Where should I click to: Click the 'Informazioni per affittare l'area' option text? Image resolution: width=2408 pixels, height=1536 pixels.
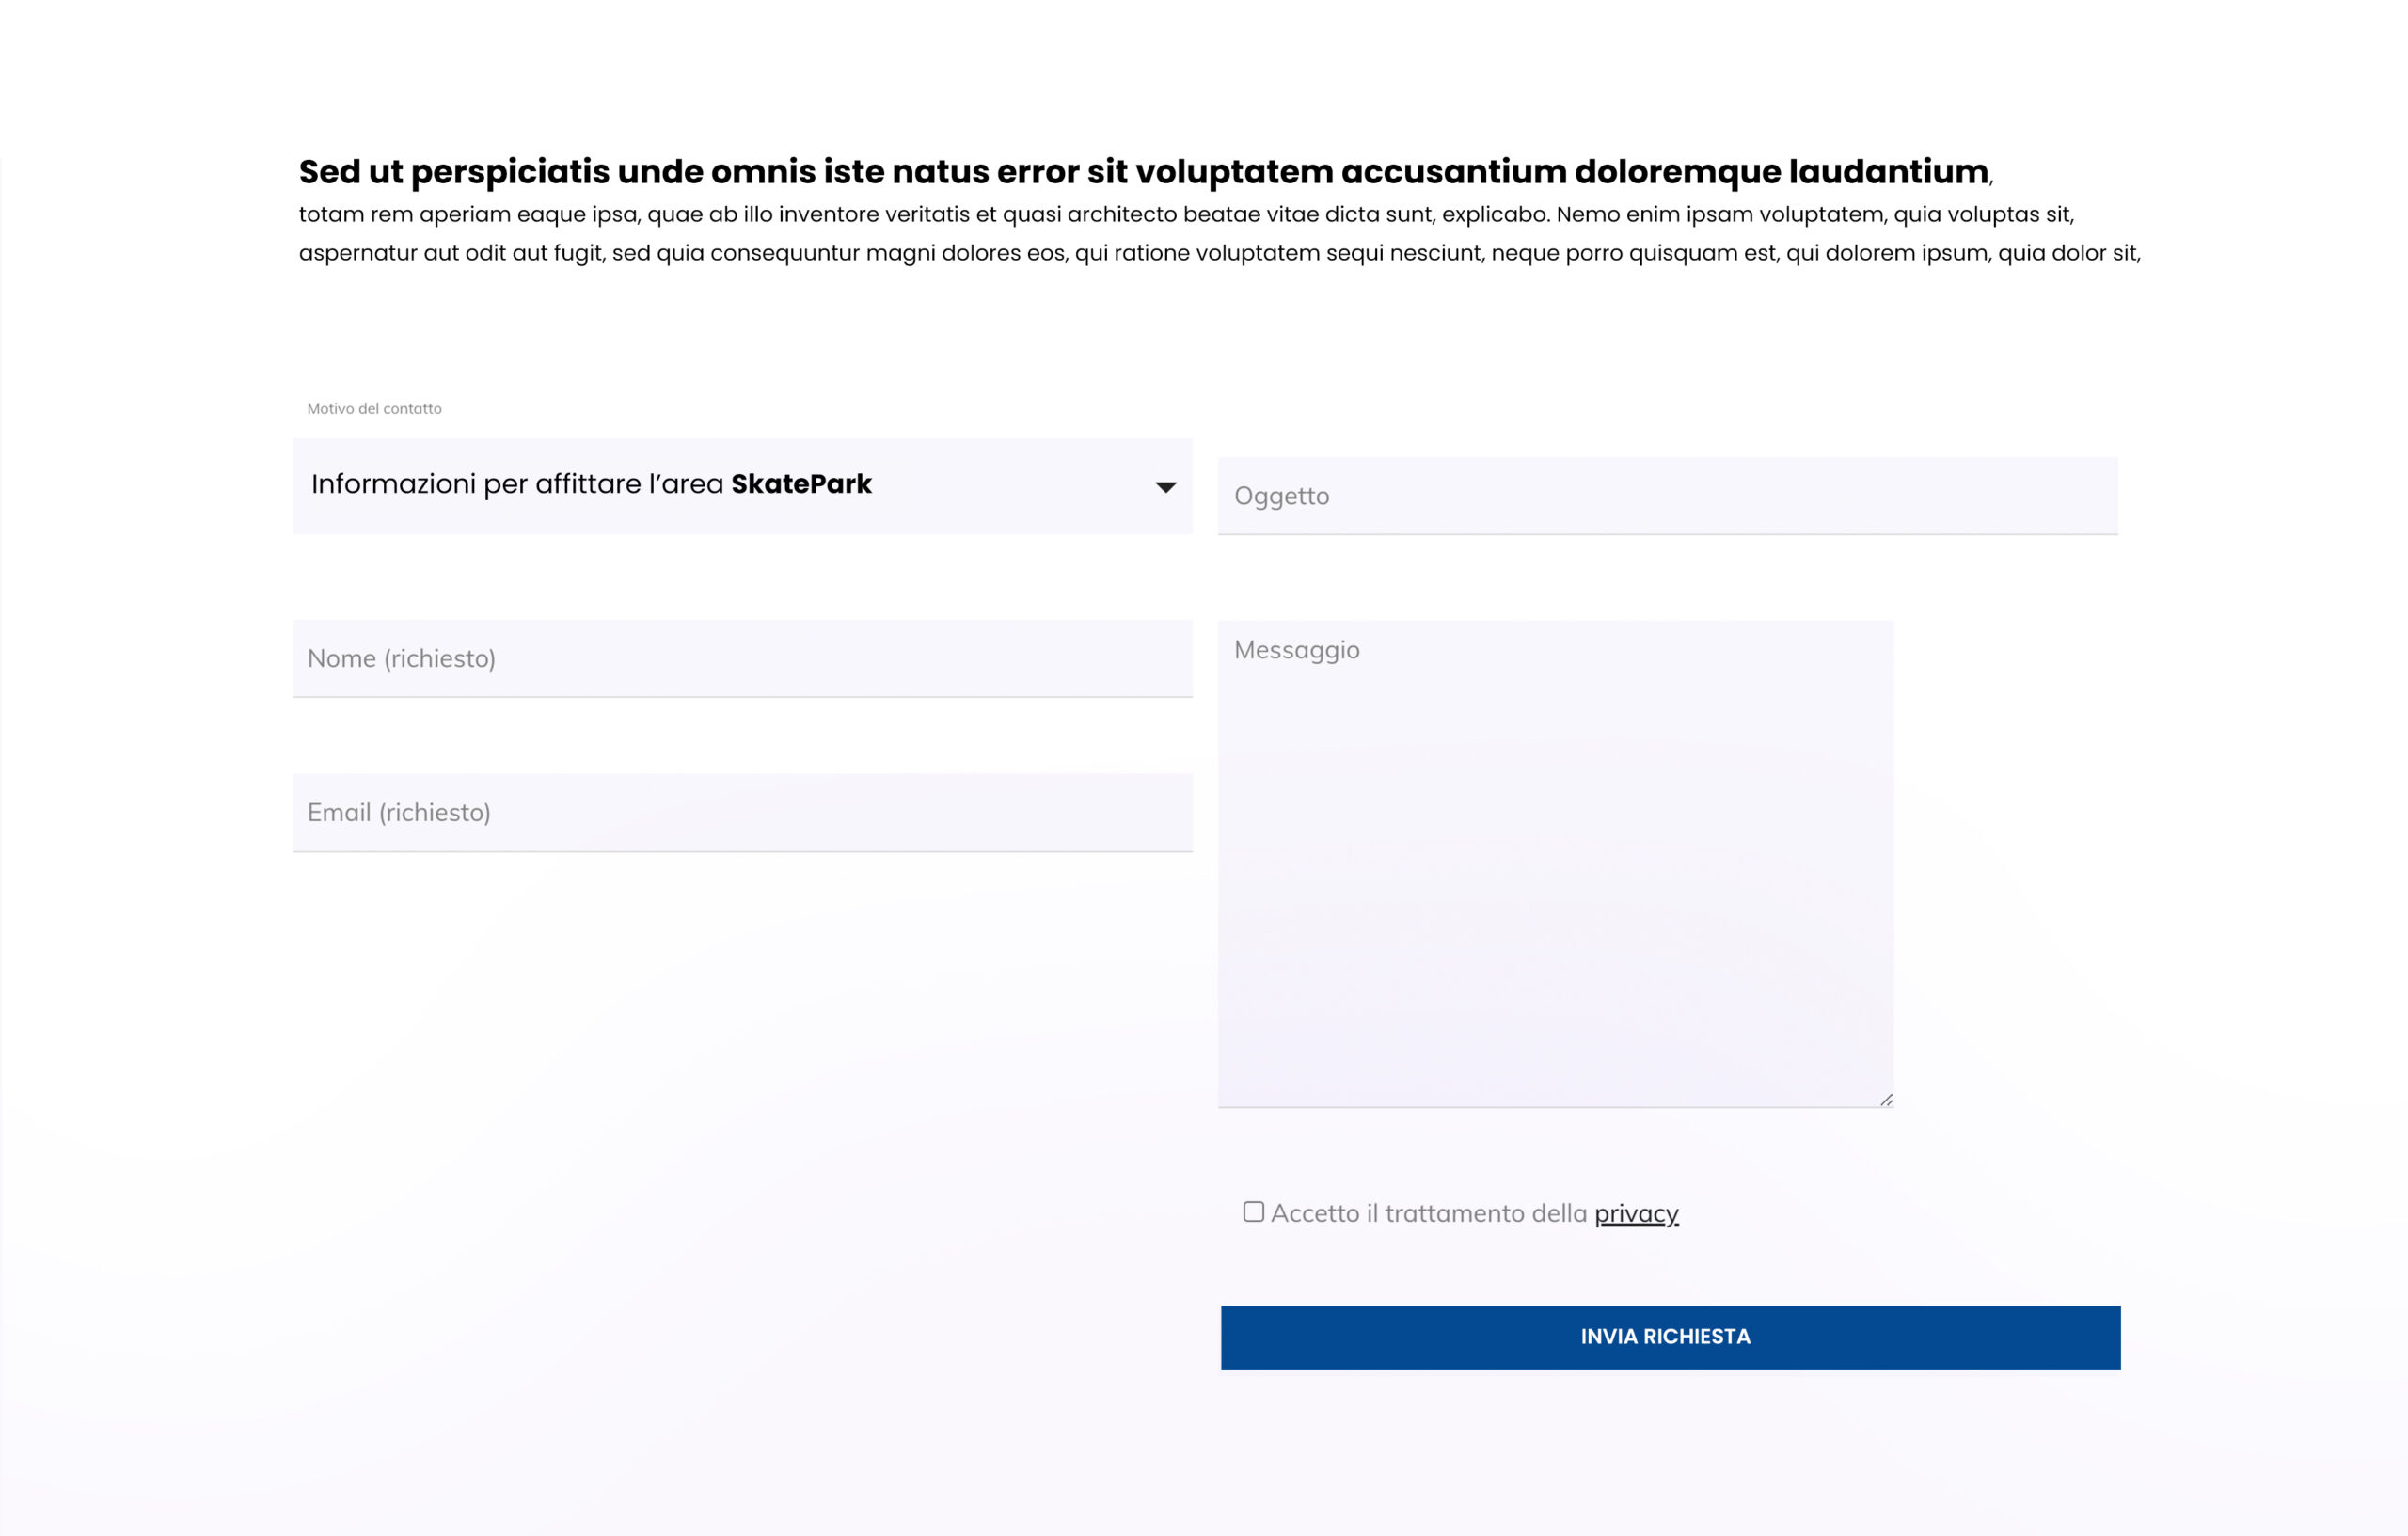pyautogui.click(x=516, y=484)
